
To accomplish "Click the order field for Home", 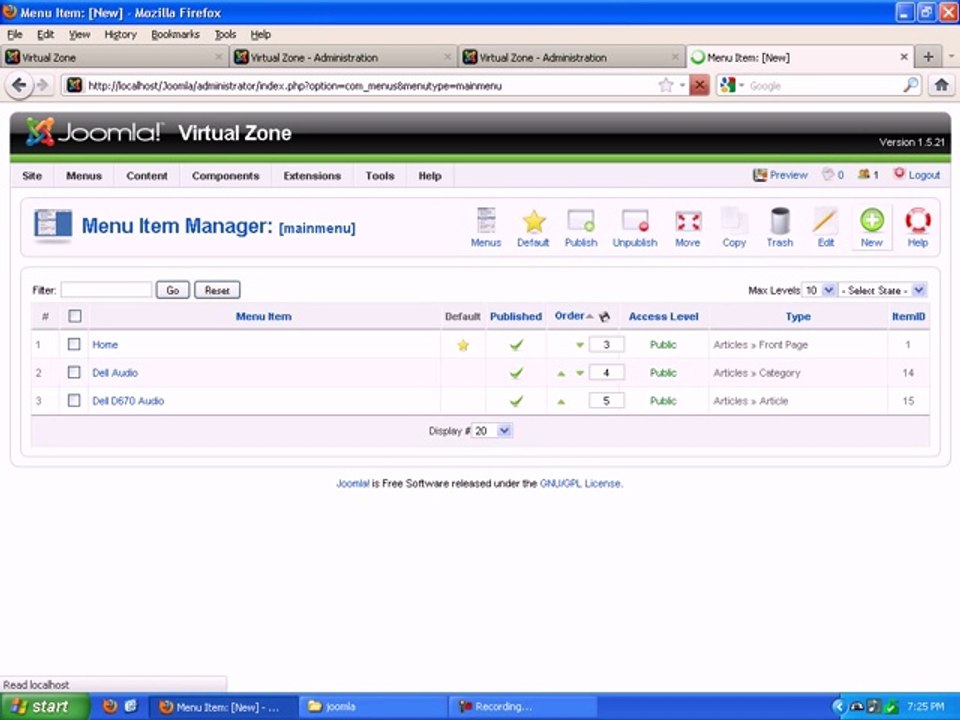I will (606, 345).
